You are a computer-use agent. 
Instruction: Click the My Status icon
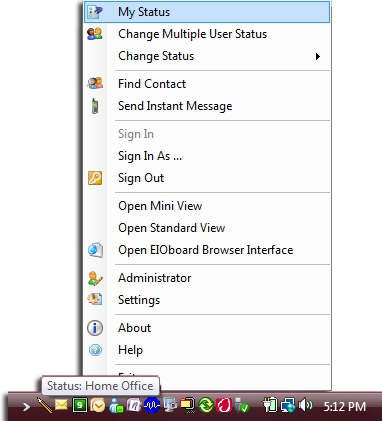pos(95,12)
